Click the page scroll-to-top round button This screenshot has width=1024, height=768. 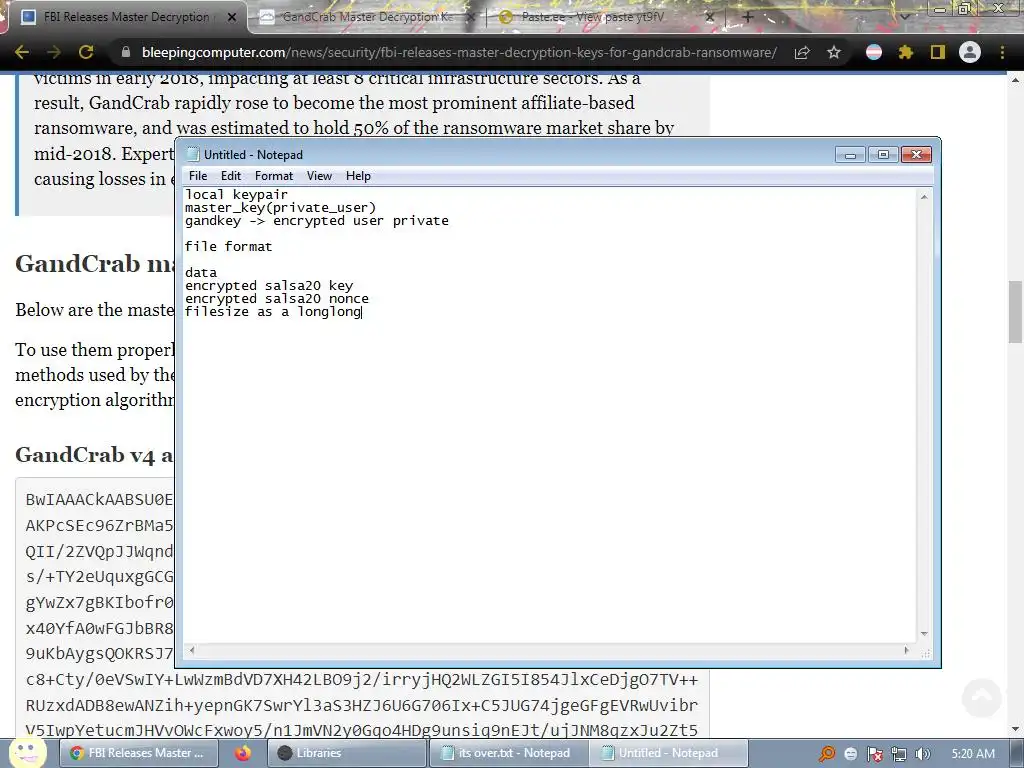(x=982, y=697)
